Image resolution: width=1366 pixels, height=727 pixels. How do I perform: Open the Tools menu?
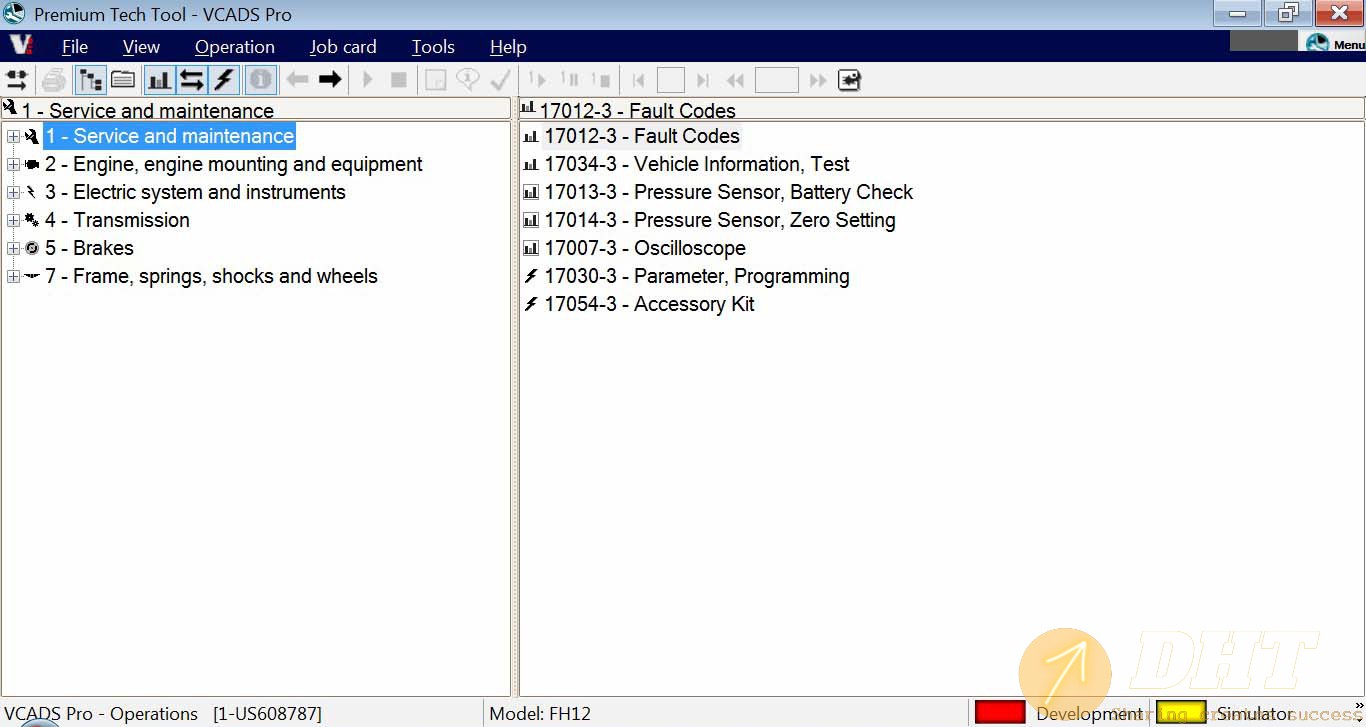coord(433,47)
